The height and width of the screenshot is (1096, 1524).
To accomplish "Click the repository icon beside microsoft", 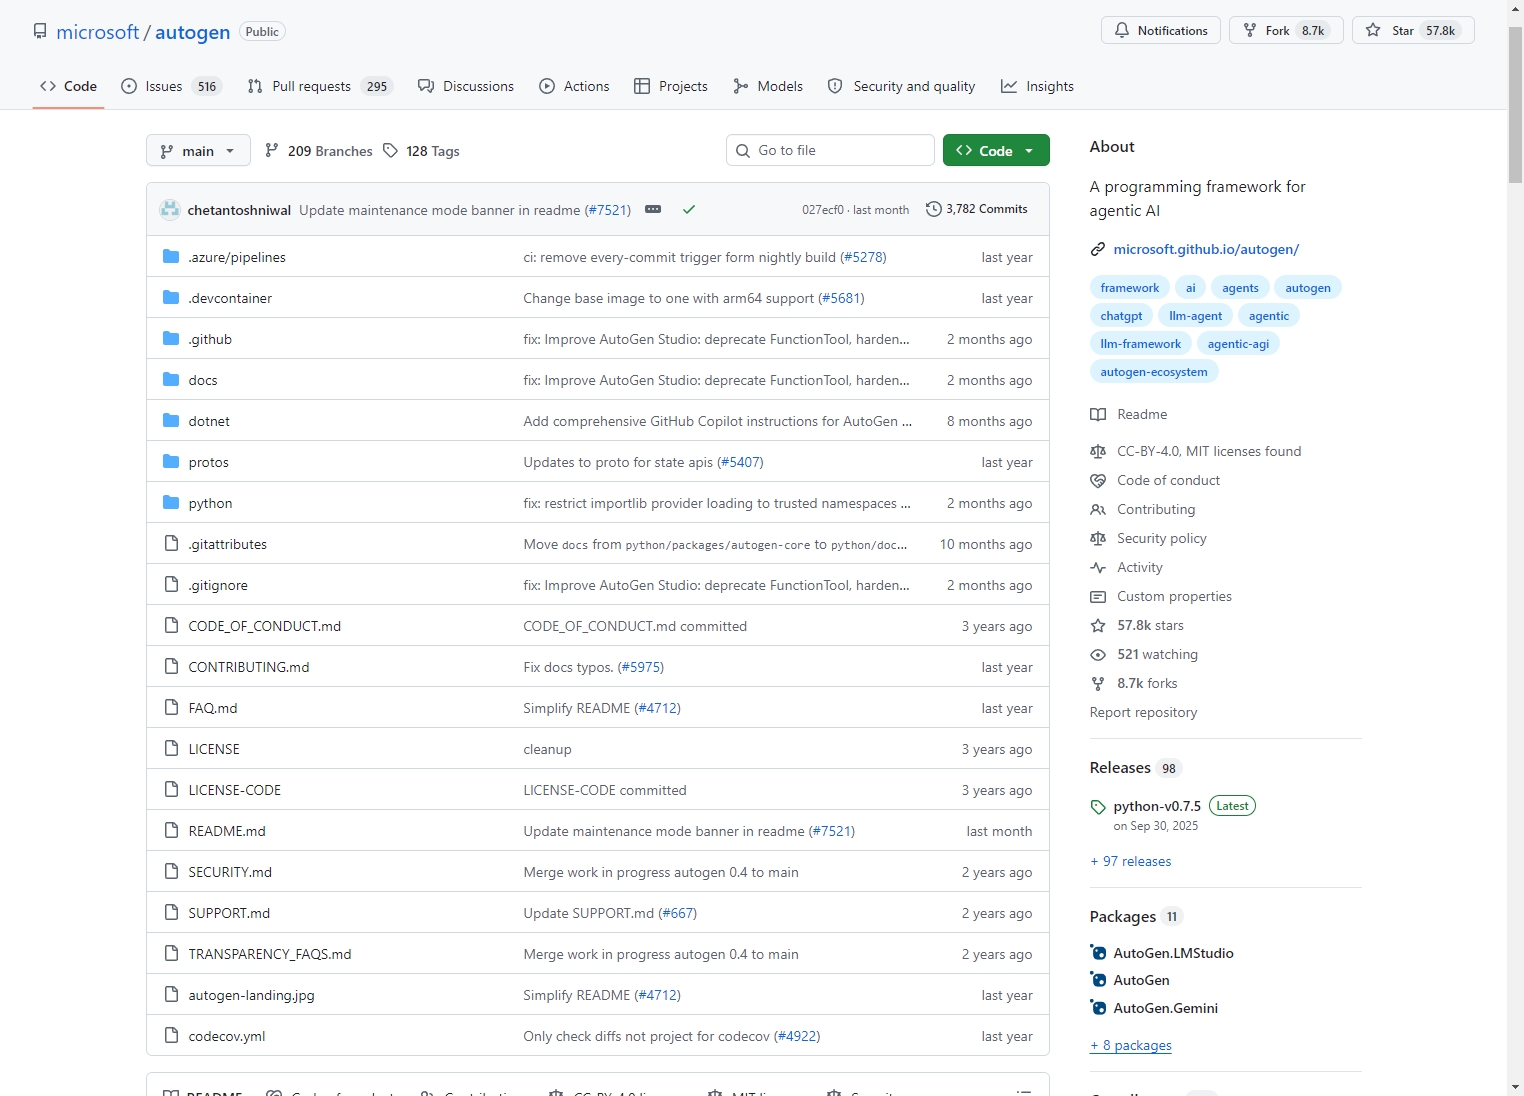I will coord(40,31).
